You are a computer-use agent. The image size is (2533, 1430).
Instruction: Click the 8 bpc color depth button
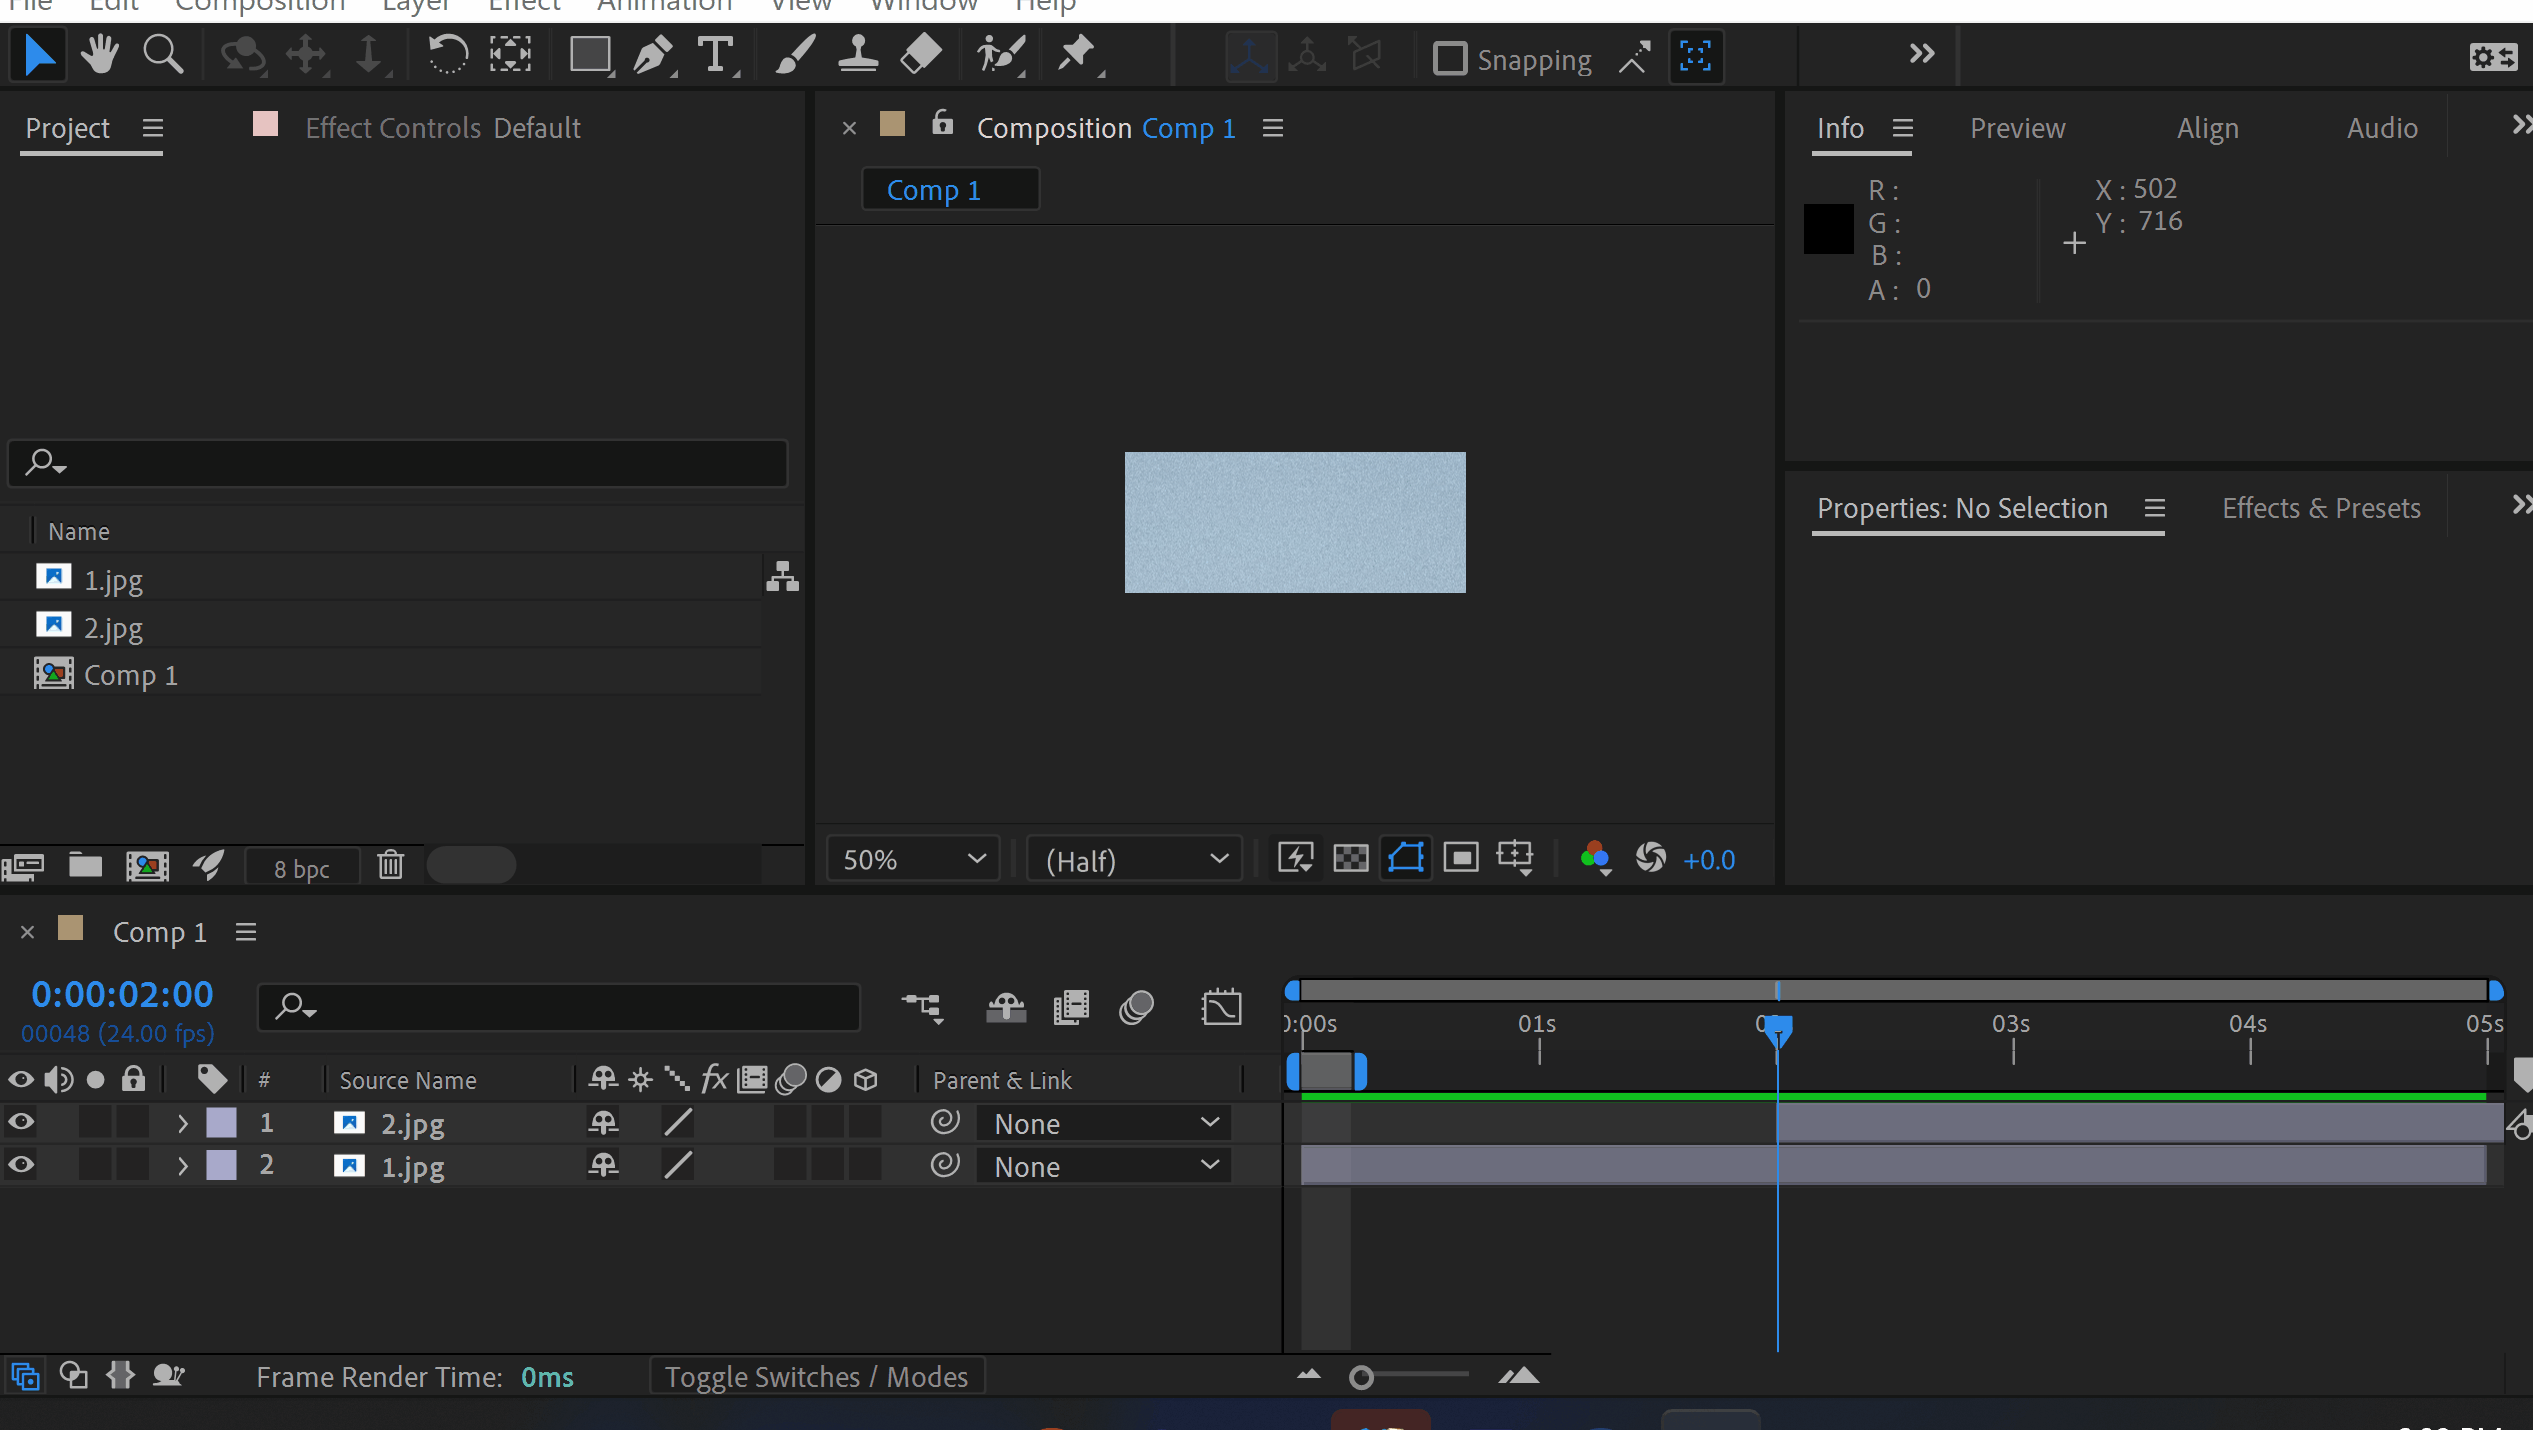click(301, 868)
